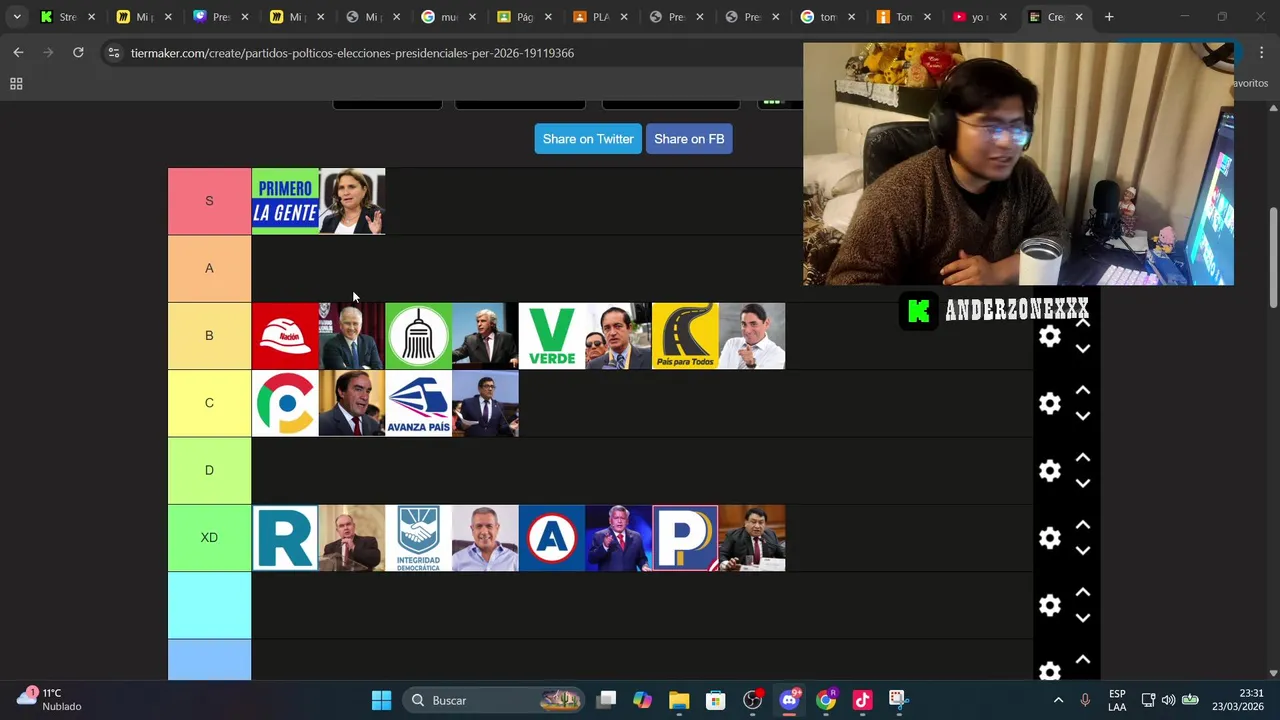Viewport: 1280px width, 720px height.
Task: Select the red S tier label
Action: (209, 201)
